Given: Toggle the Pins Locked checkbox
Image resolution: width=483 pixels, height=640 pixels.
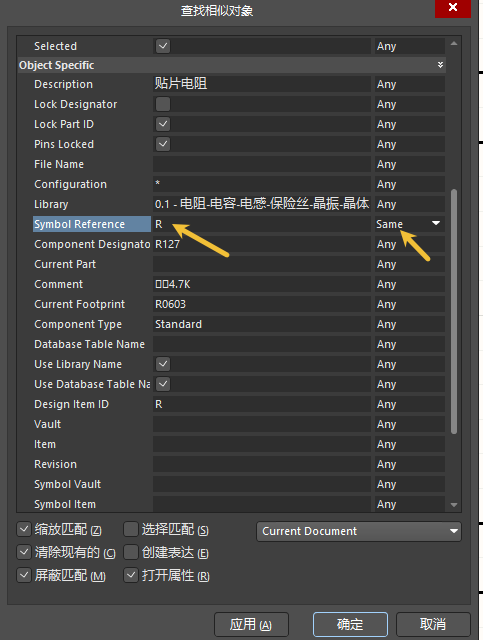Looking at the screenshot, I should [x=163, y=144].
